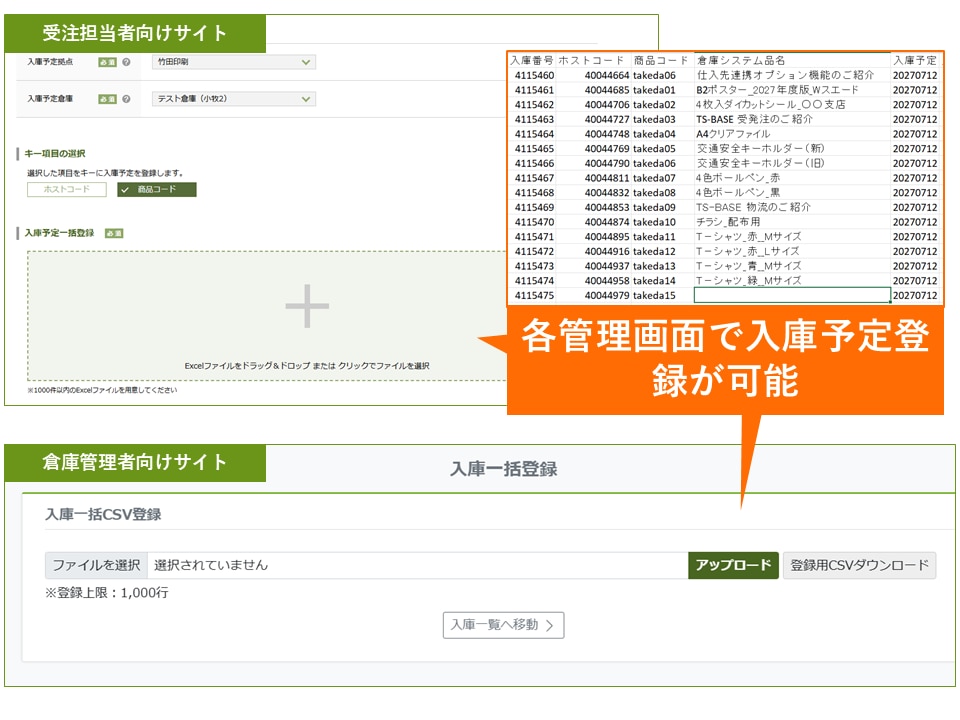Toggle the checked 商品コード key option
Viewport: 960px width, 720px height.
157,189
